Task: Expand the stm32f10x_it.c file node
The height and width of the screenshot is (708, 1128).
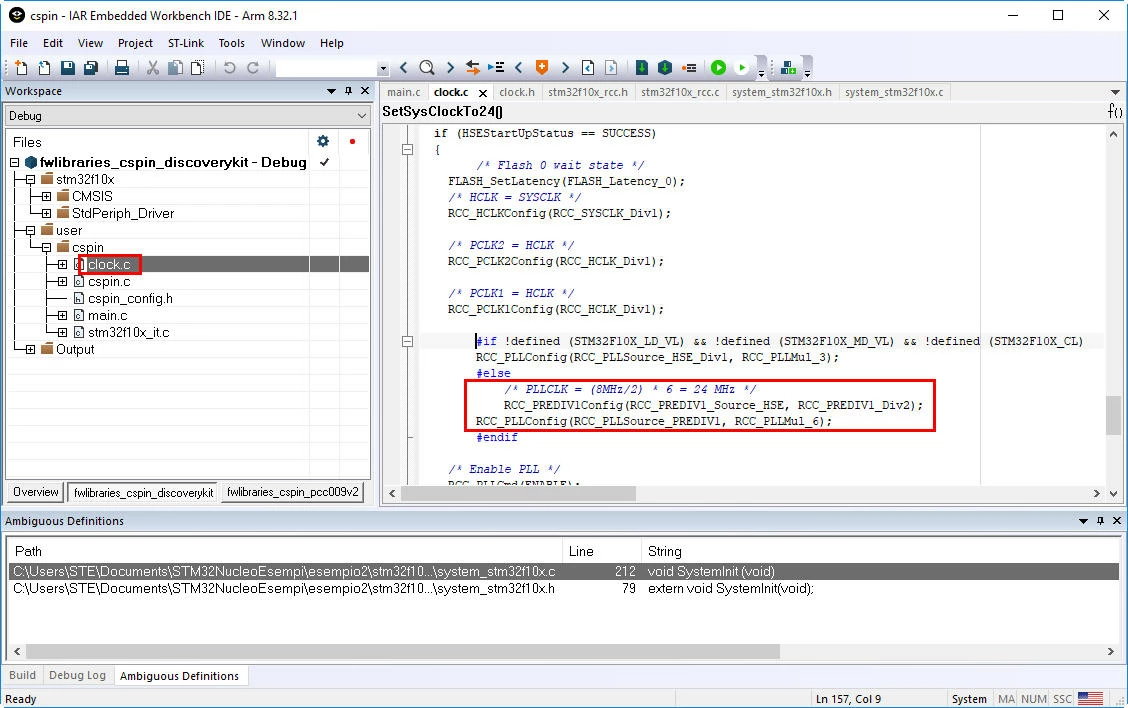Action: click(63, 332)
